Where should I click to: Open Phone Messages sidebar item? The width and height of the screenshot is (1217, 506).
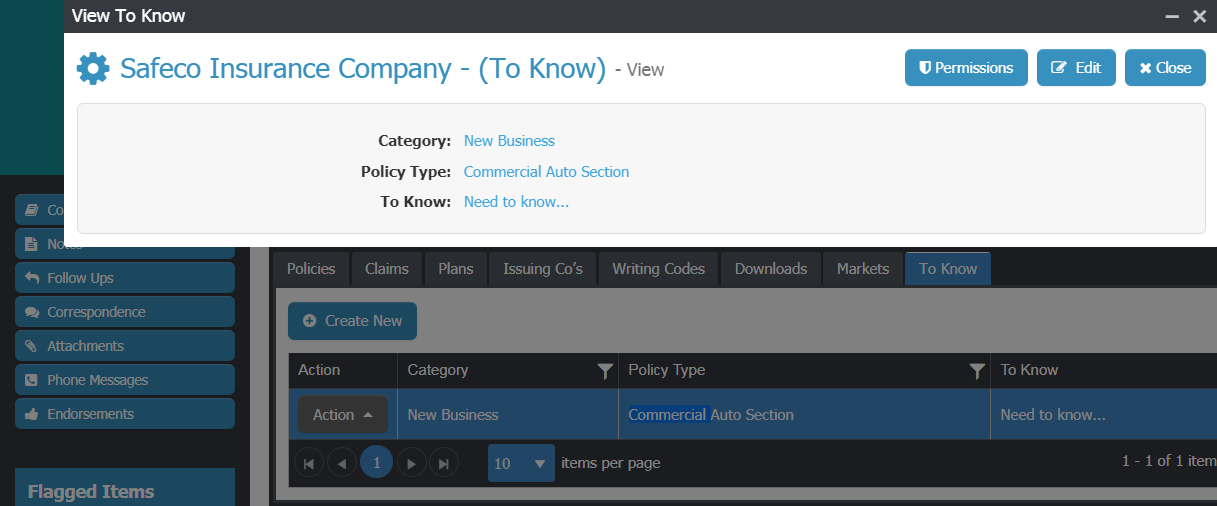click(125, 380)
